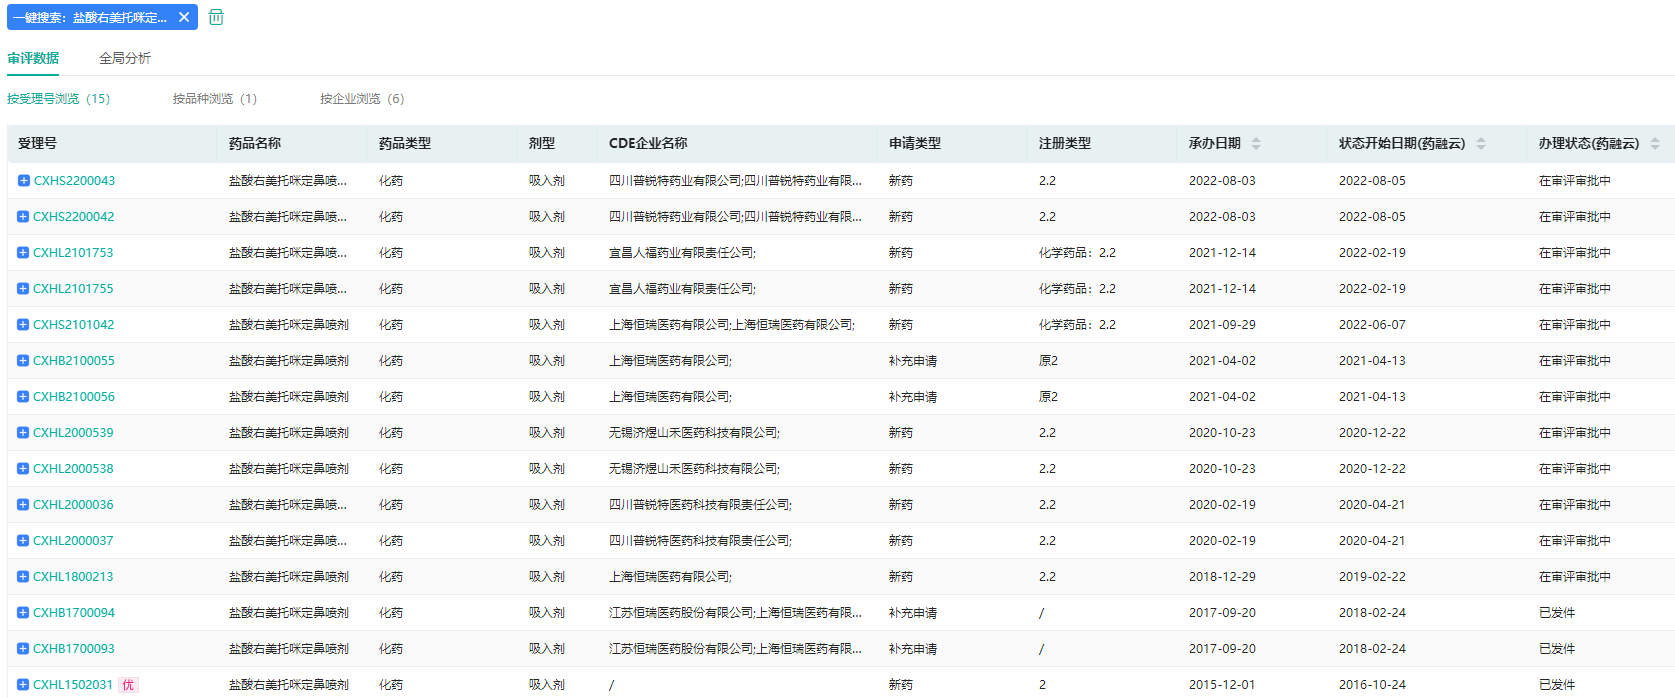Switch to 按品种浏览 (1) view
Viewport: 1675px width, 698px height.
(x=214, y=99)
